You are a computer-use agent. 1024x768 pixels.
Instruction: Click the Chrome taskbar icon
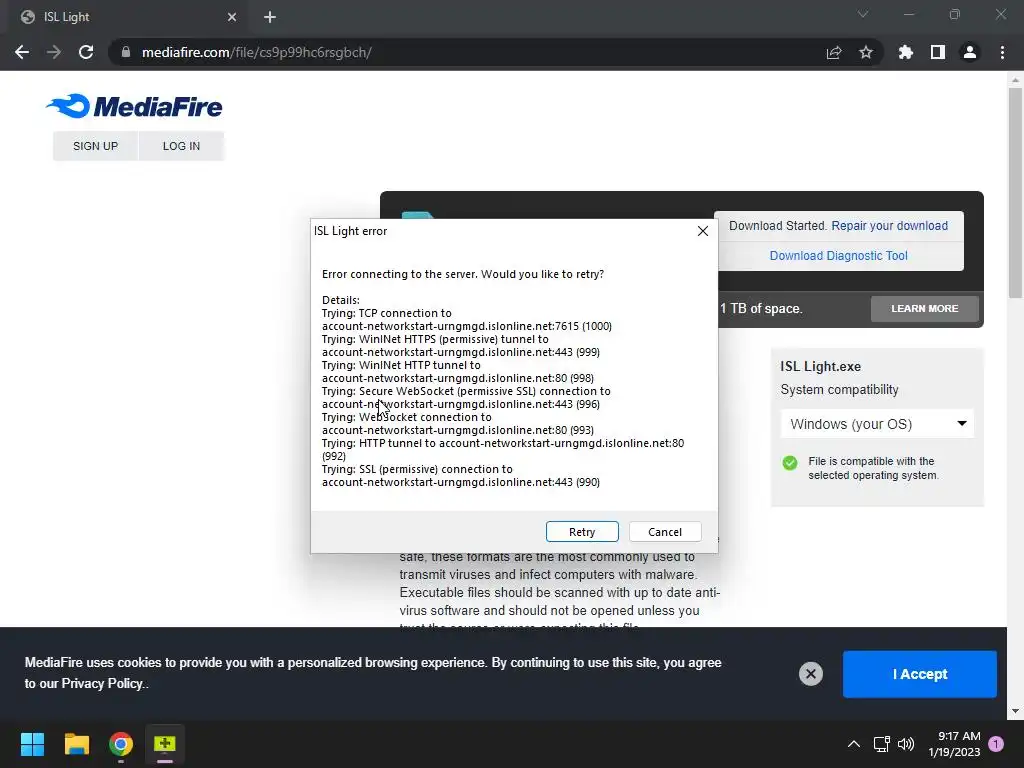point(121,744)
